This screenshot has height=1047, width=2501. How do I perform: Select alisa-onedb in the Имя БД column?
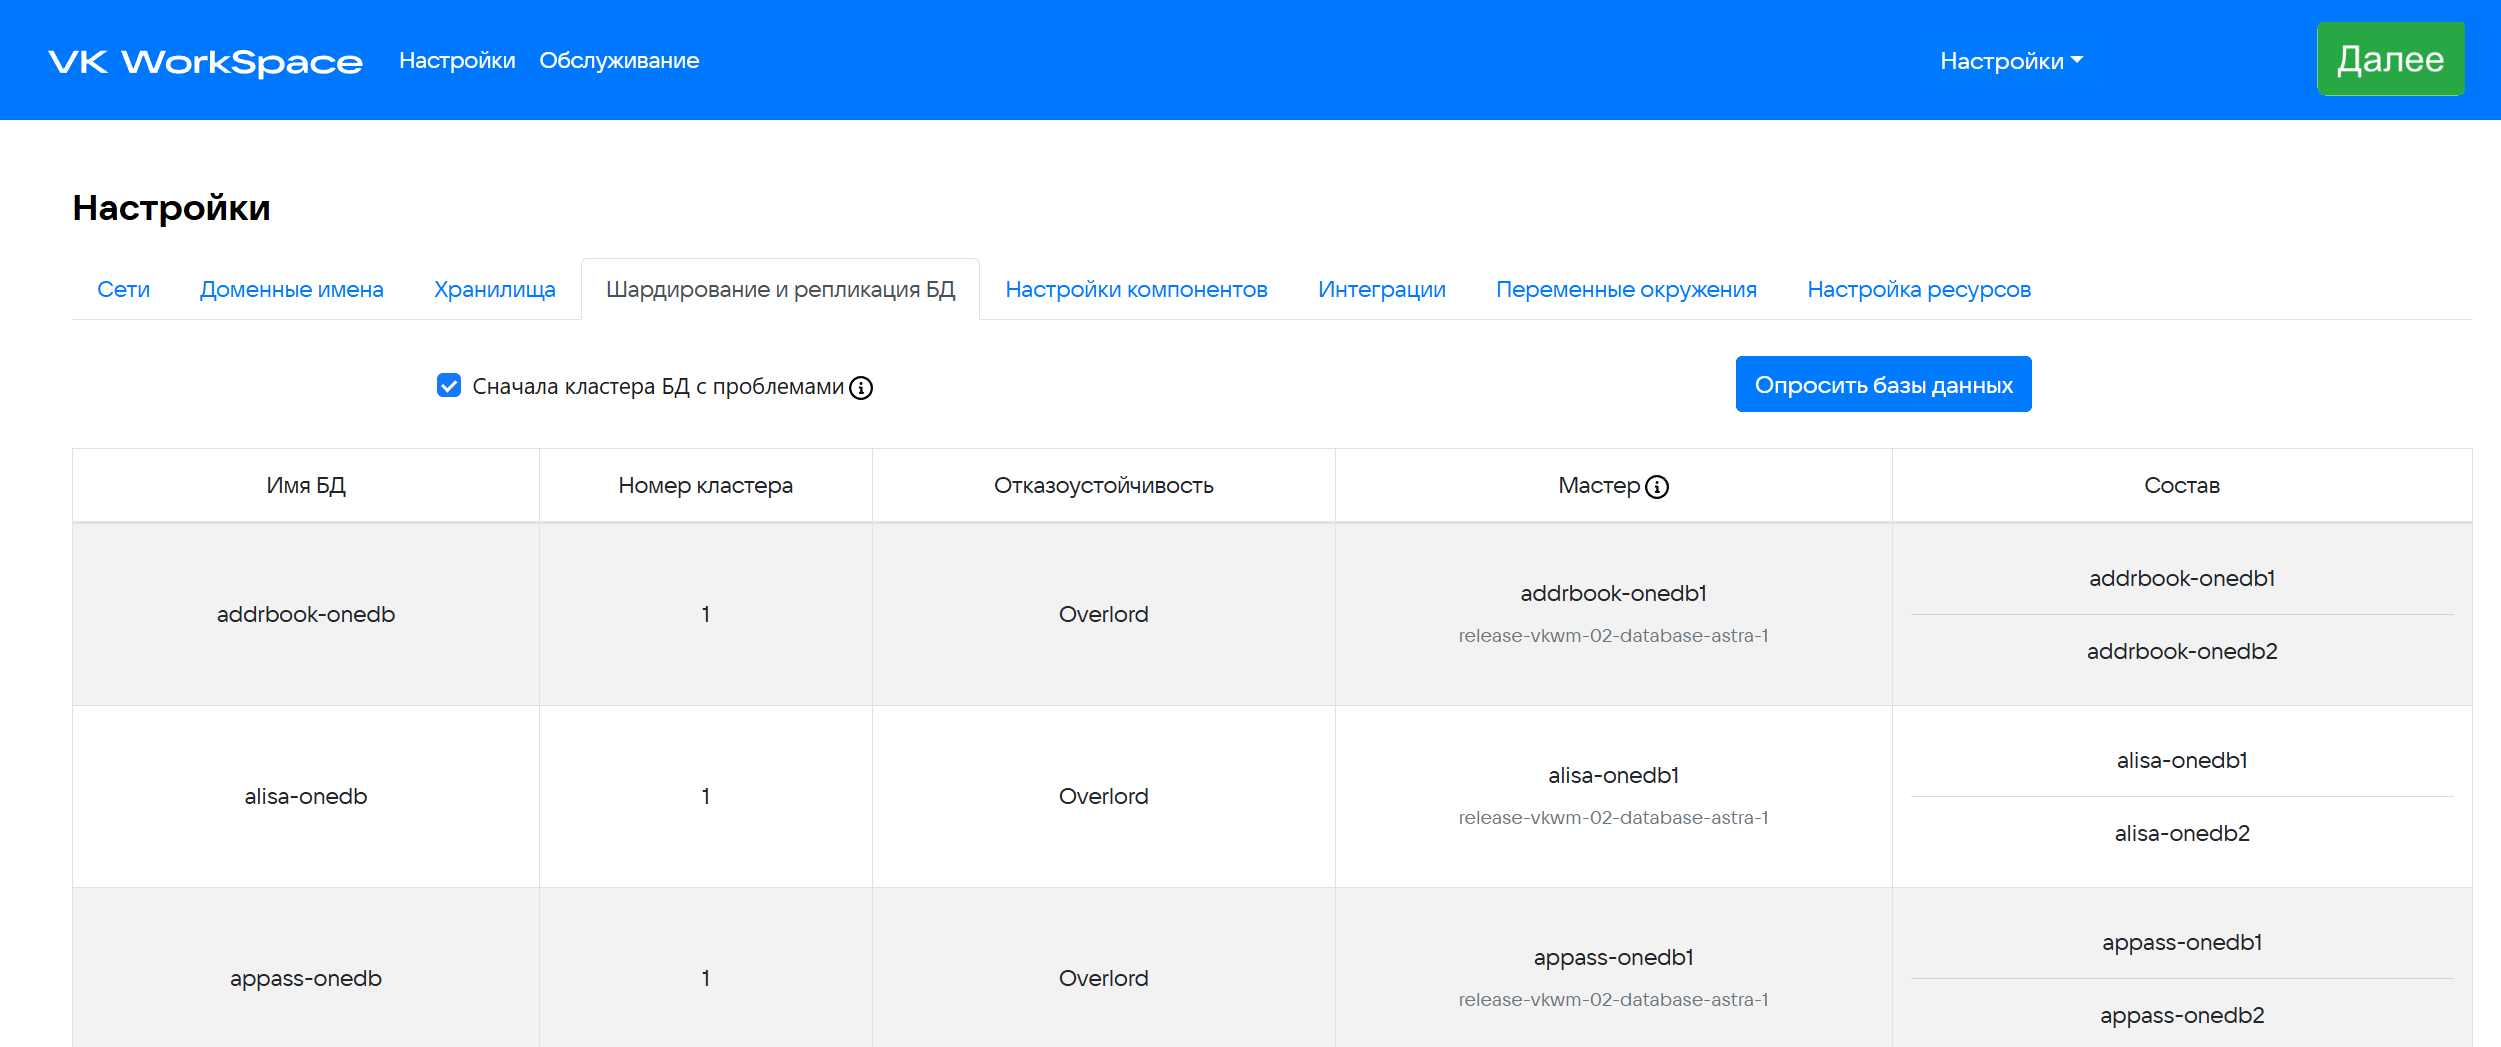click(x=306, y=796)
